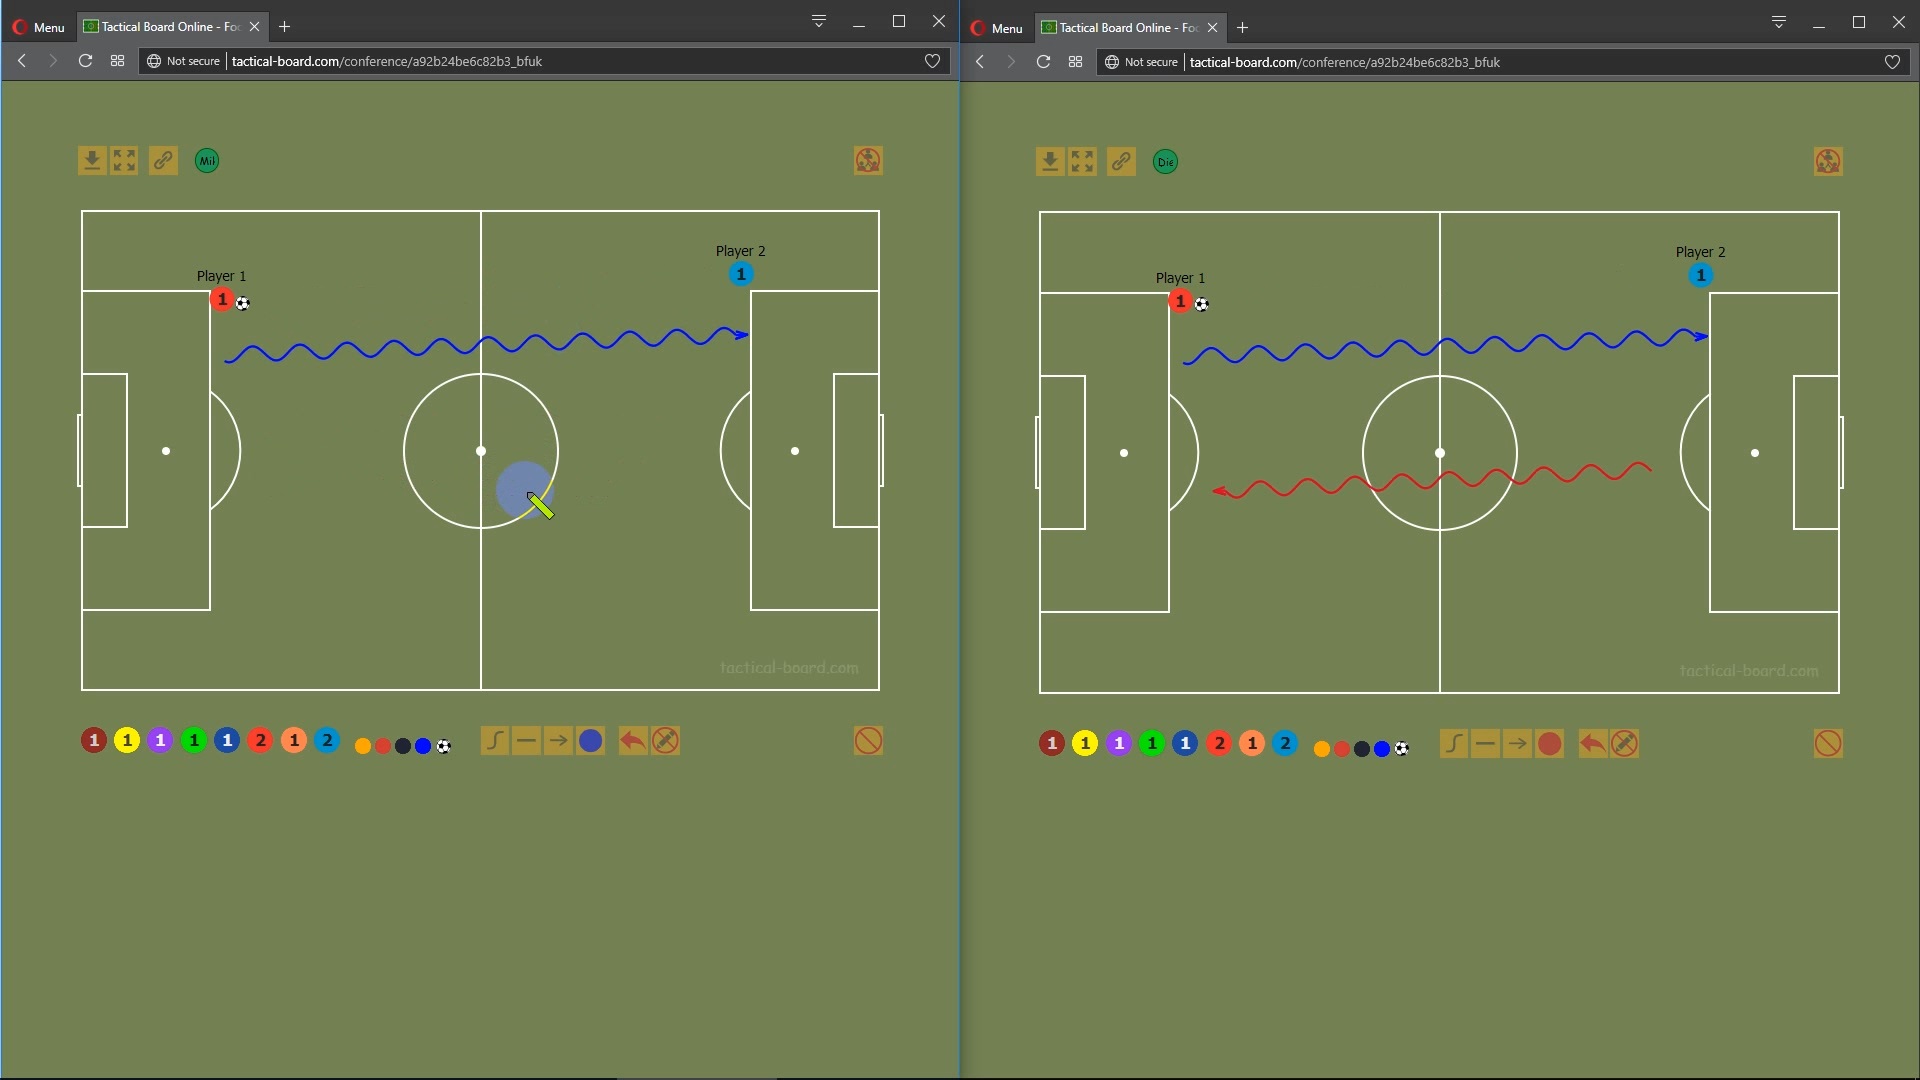
Task: Select blue Player 2 on right window field
Action: pos(1701,275)
